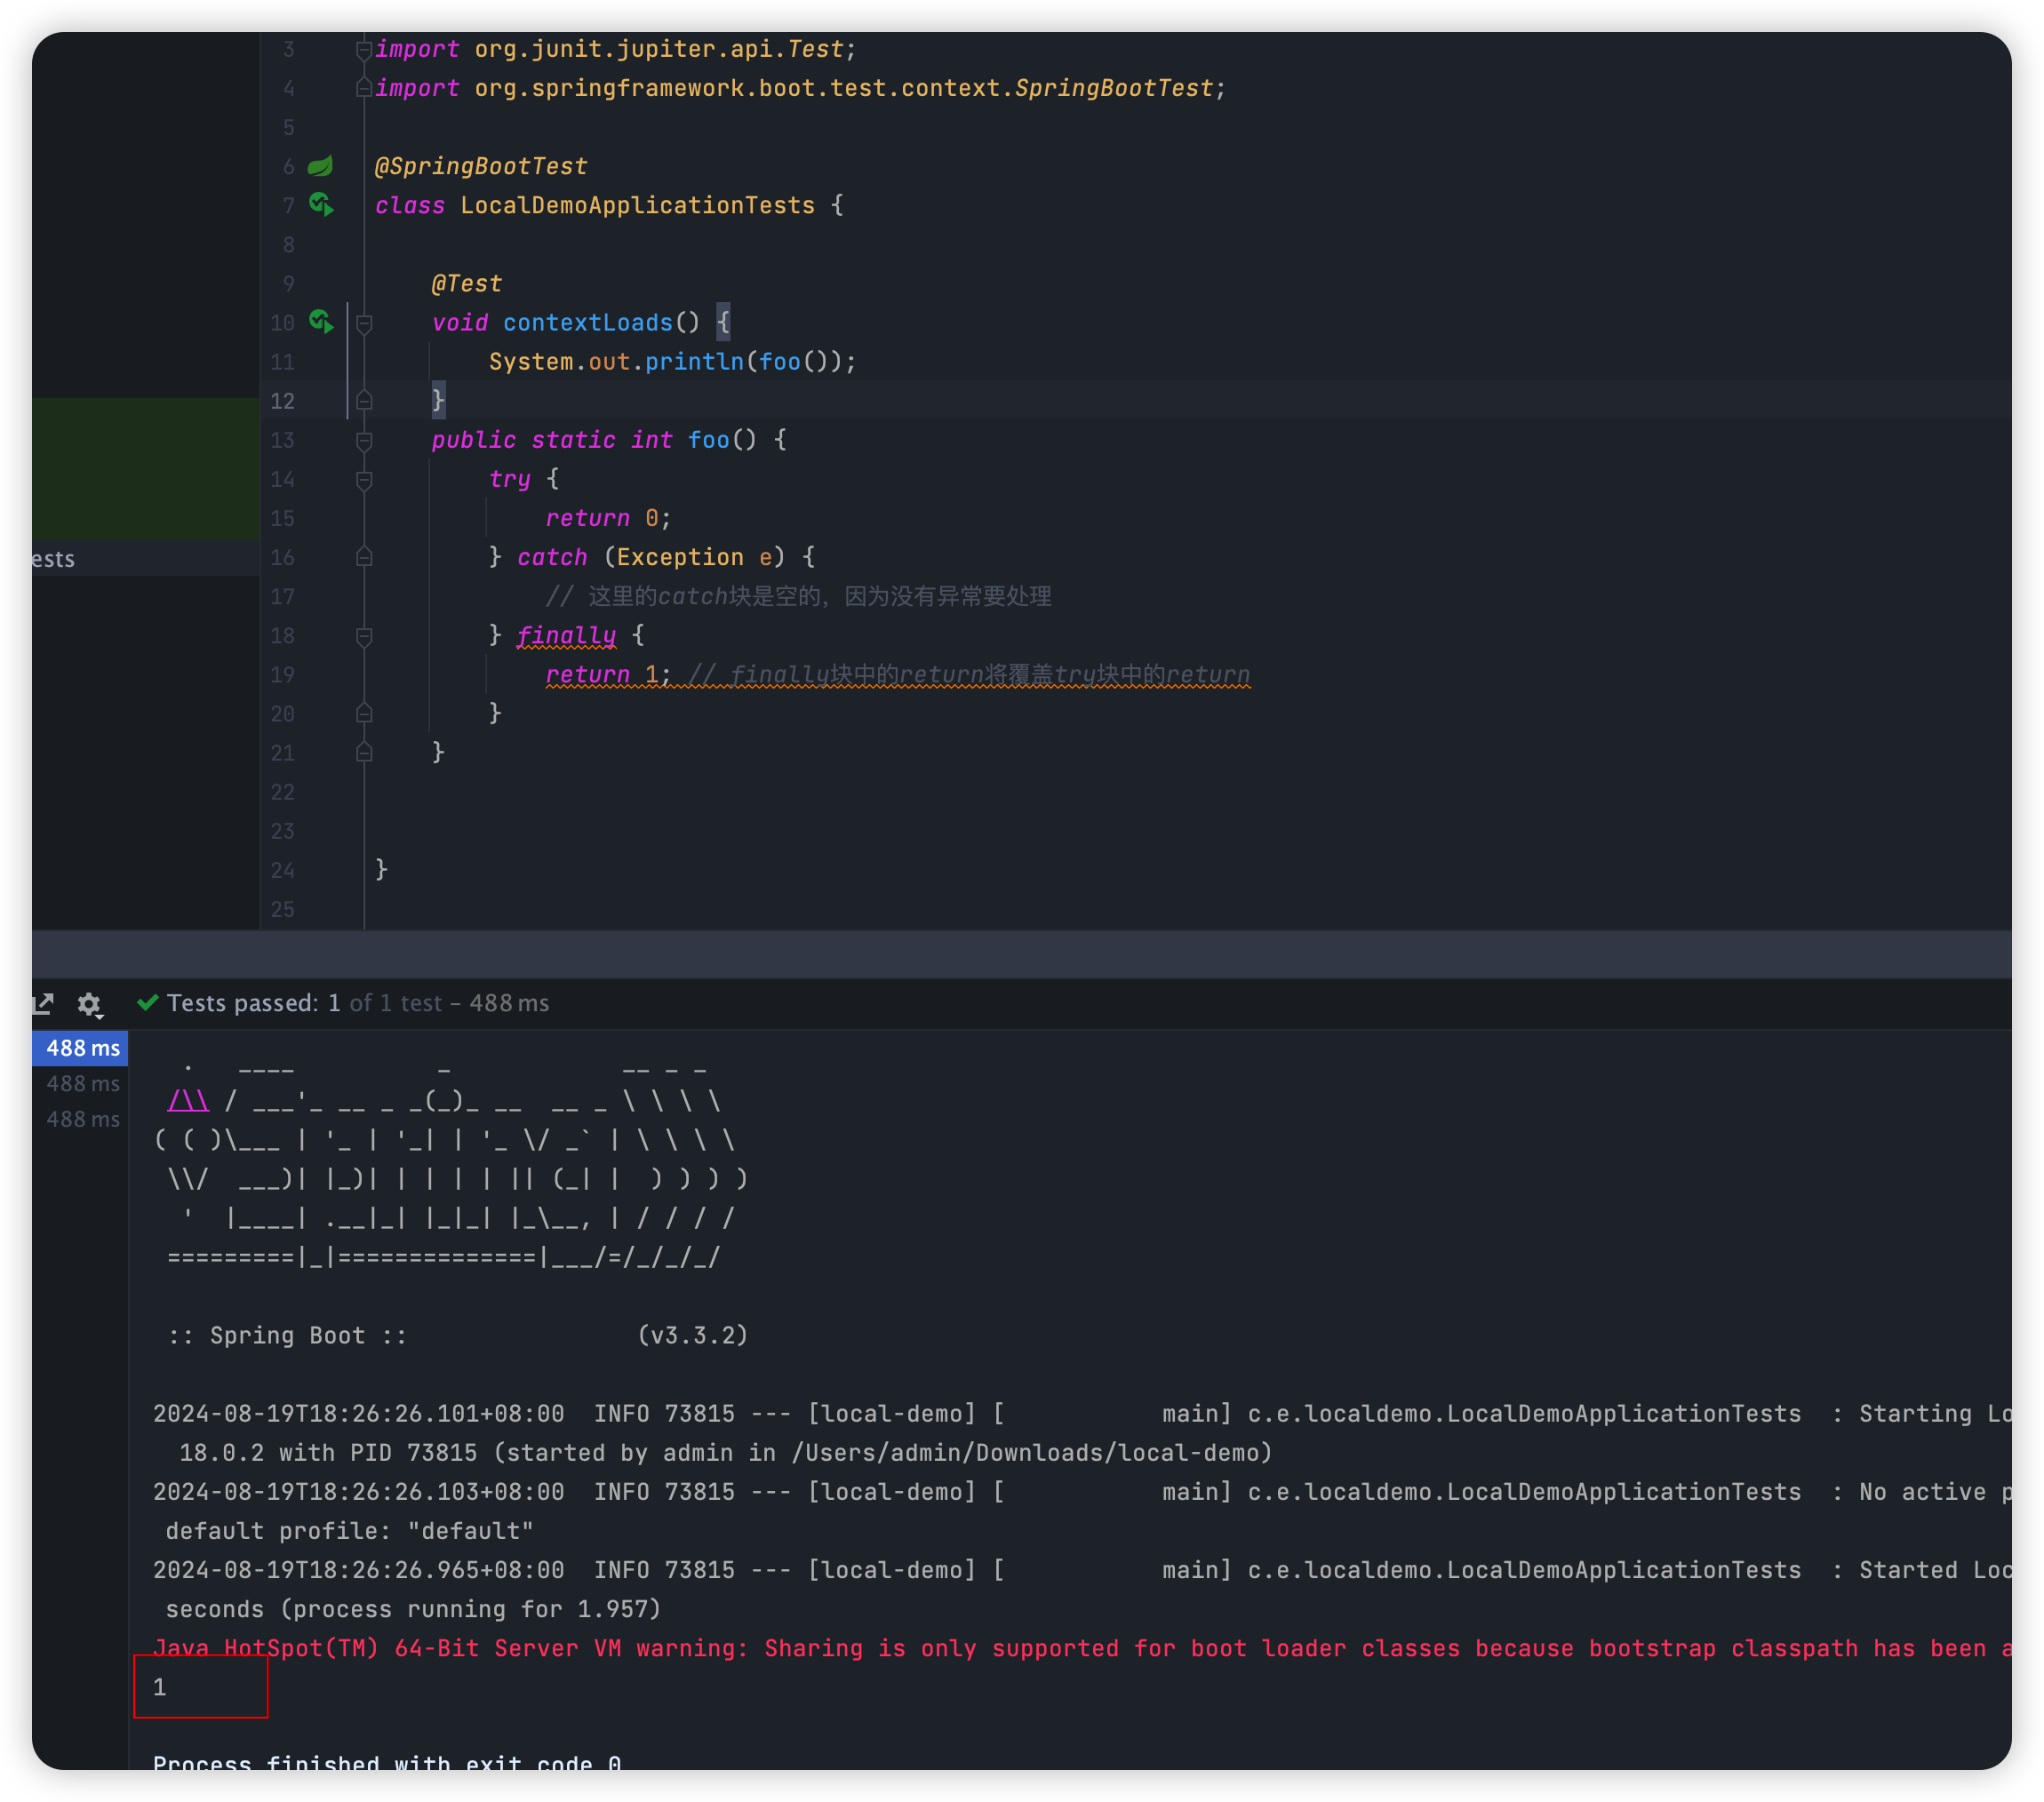Click the contextLoads method name
The height and width of the screenshot is (1802, 2044).
click(588, 323)
